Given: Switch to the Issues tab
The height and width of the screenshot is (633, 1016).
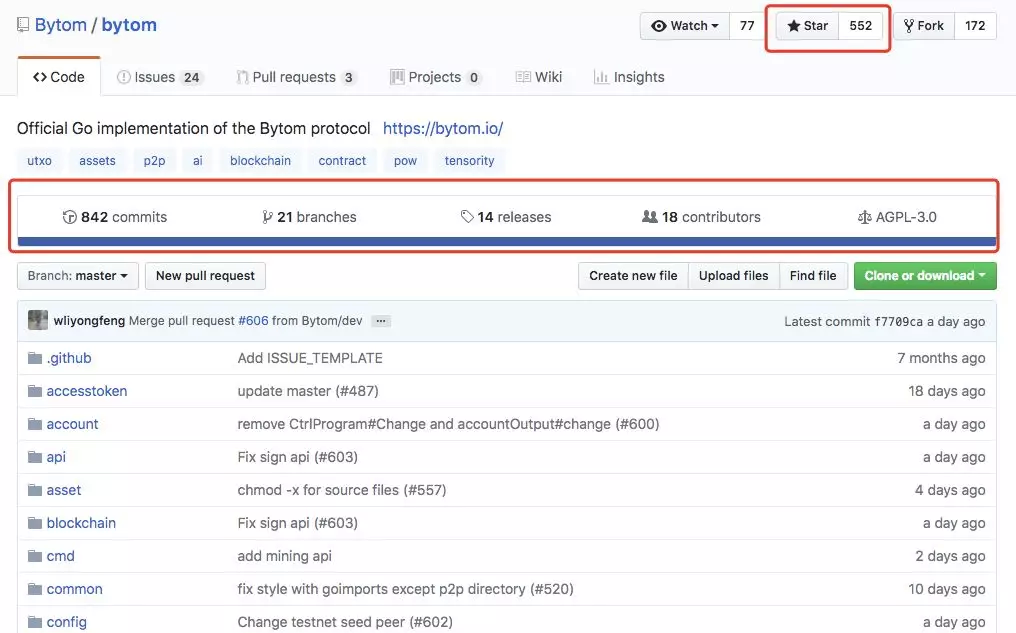Looking at the screenshot, I should coord(160,77).
